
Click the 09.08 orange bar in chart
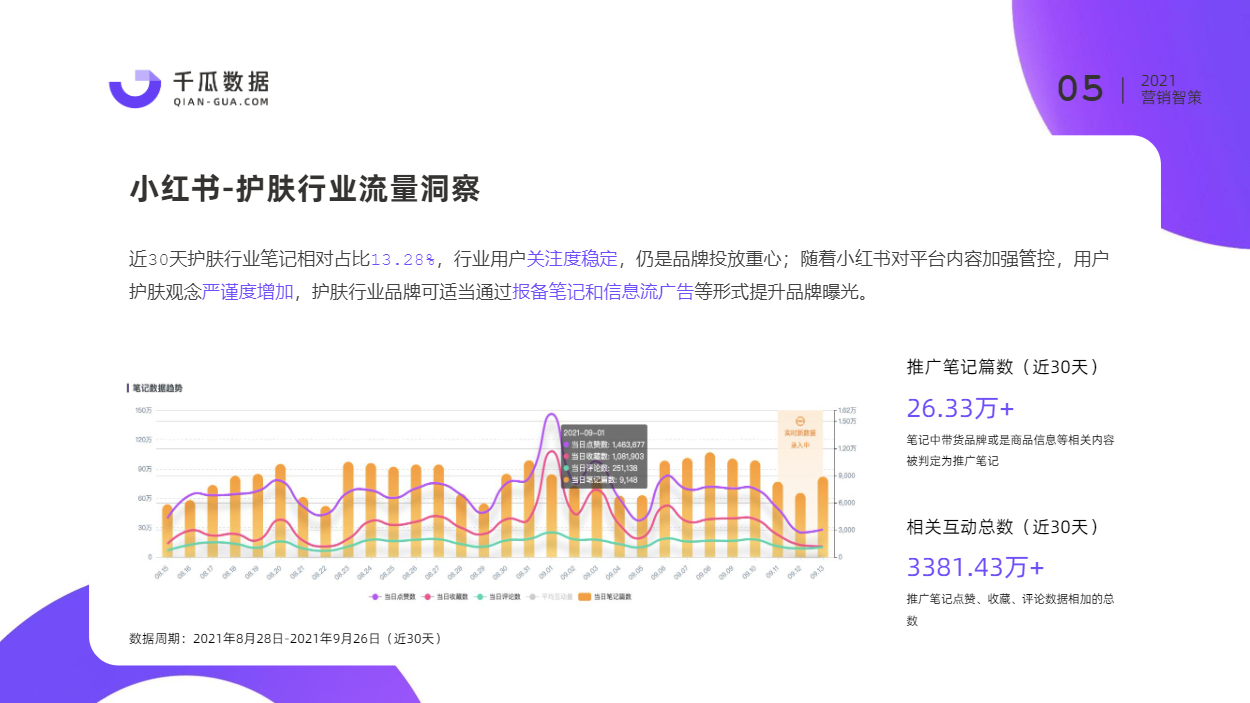click(709, 505)
